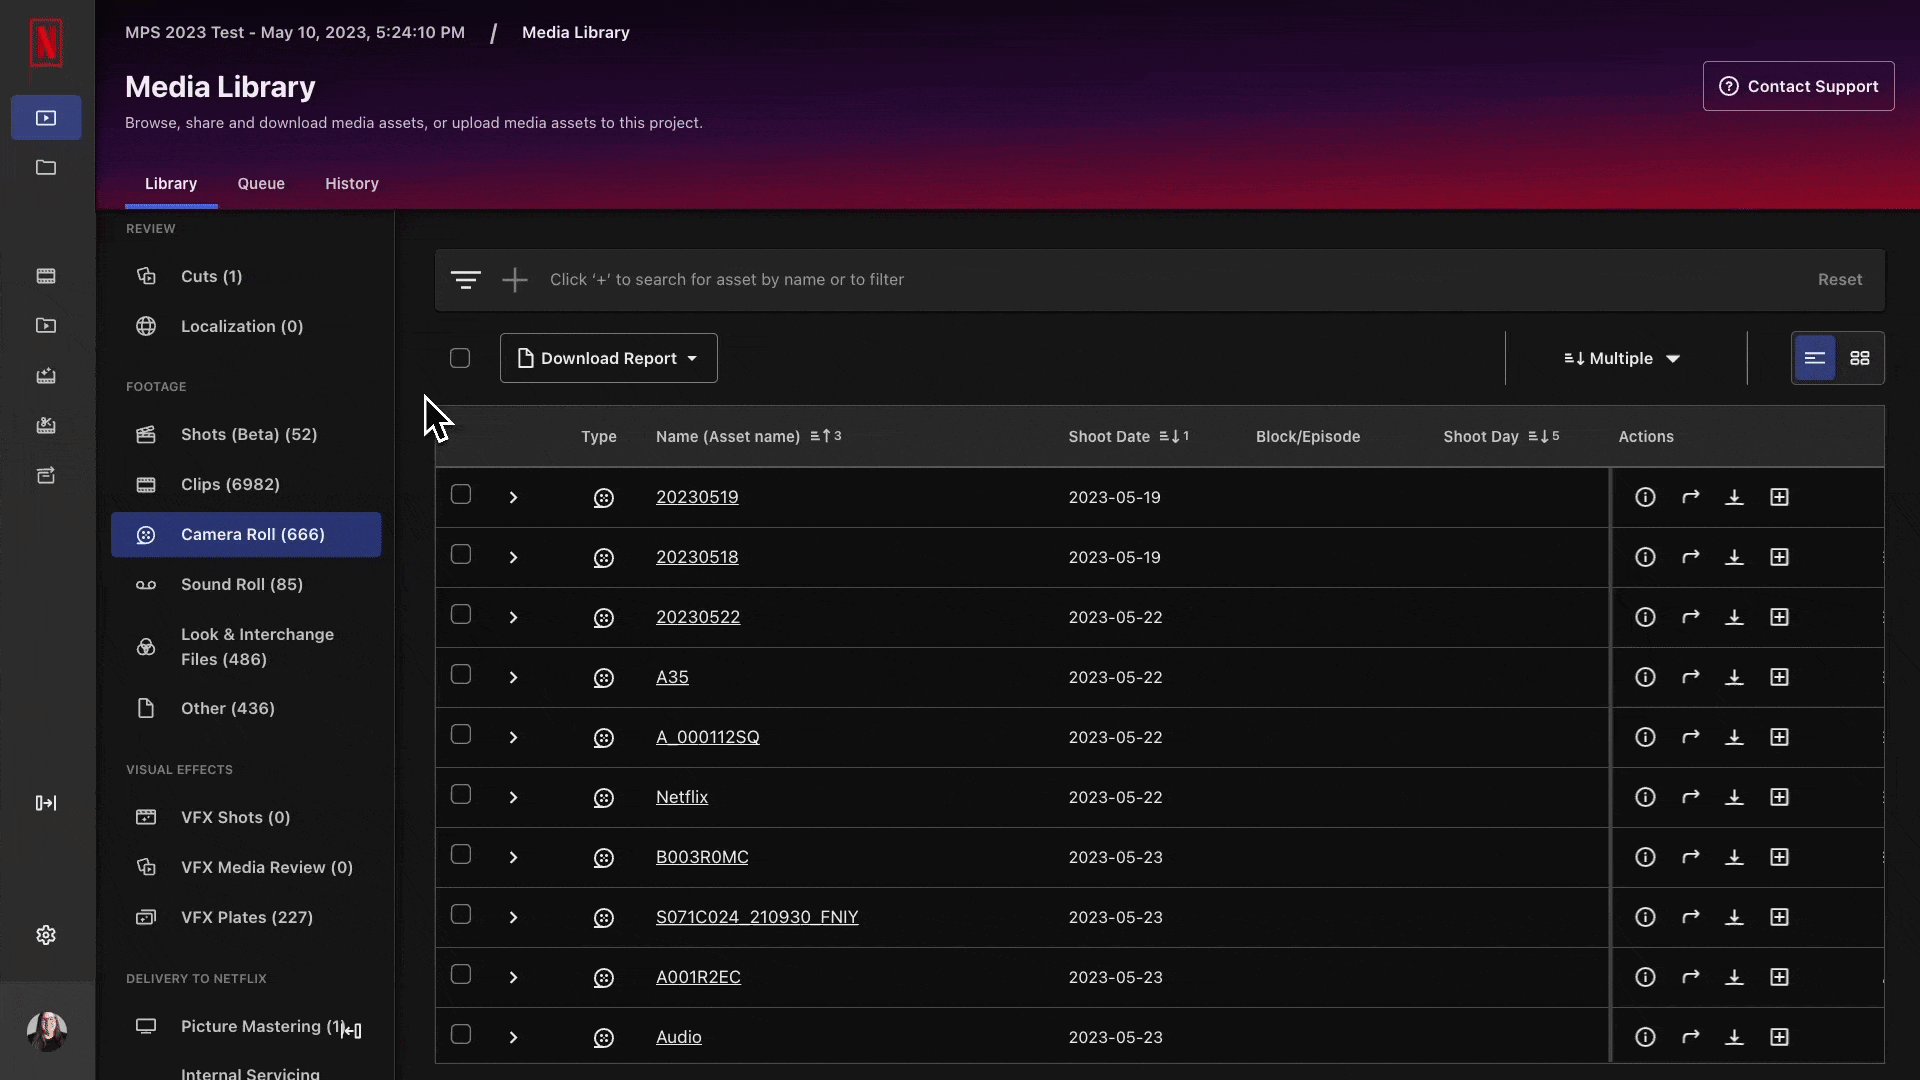1920x1080 pixels.
Task: Expand the A35 row
Action: coord(513,677)
